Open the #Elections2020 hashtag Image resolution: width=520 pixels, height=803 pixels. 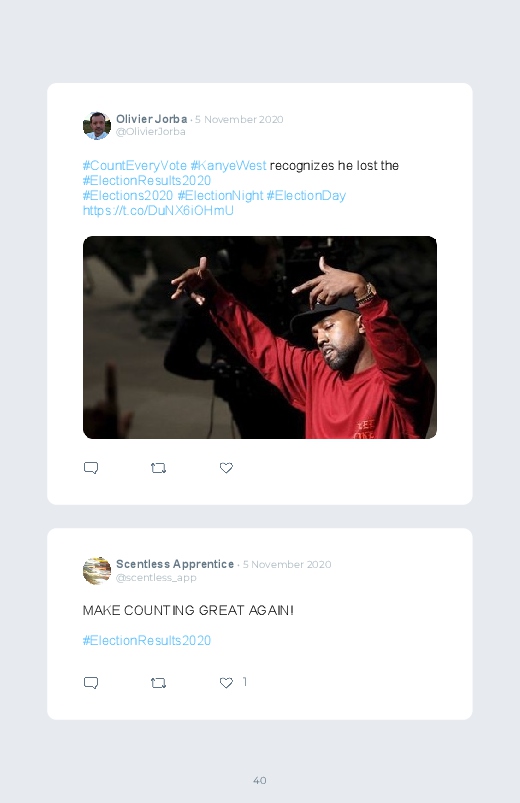tap(128, 196)
